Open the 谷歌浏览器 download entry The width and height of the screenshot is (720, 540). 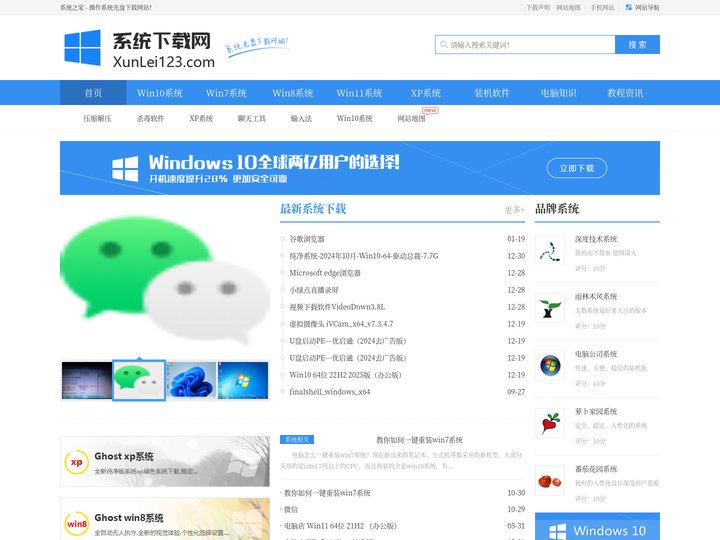[307, 239]
